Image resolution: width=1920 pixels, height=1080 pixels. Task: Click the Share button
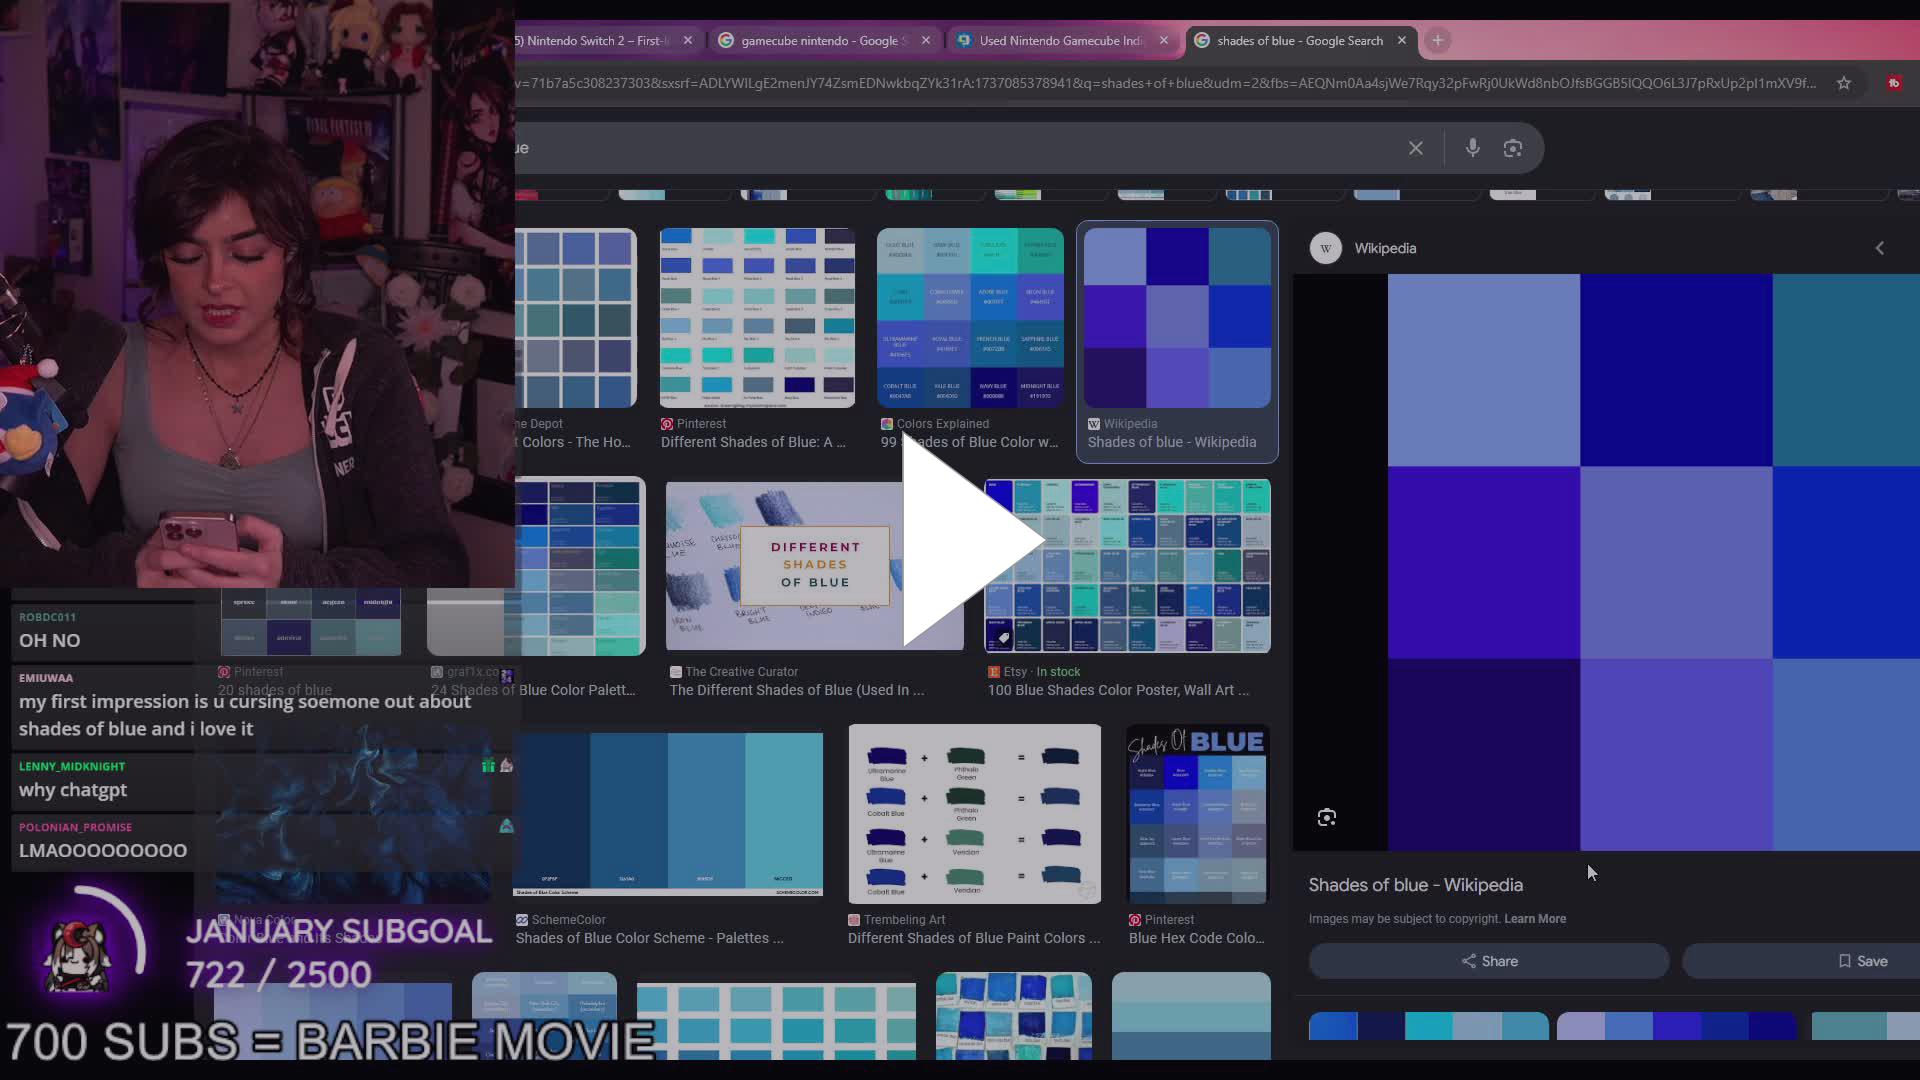point(1488,961)
